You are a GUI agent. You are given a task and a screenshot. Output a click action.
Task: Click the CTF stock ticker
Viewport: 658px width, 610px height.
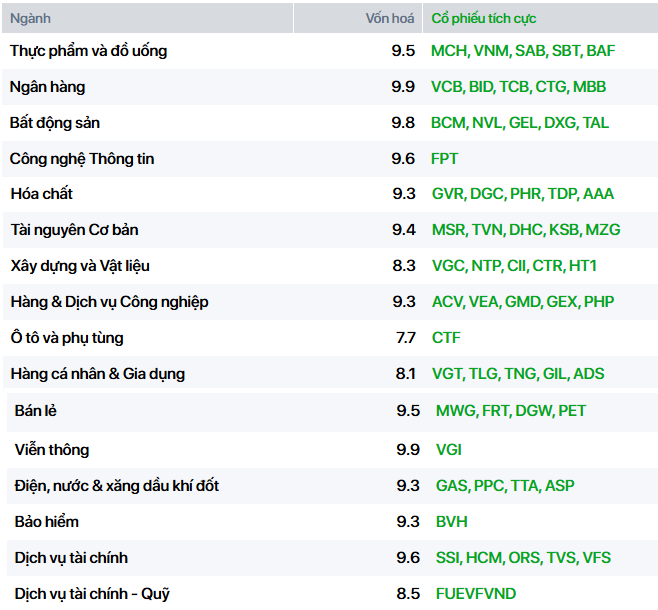tap(446, 338)
